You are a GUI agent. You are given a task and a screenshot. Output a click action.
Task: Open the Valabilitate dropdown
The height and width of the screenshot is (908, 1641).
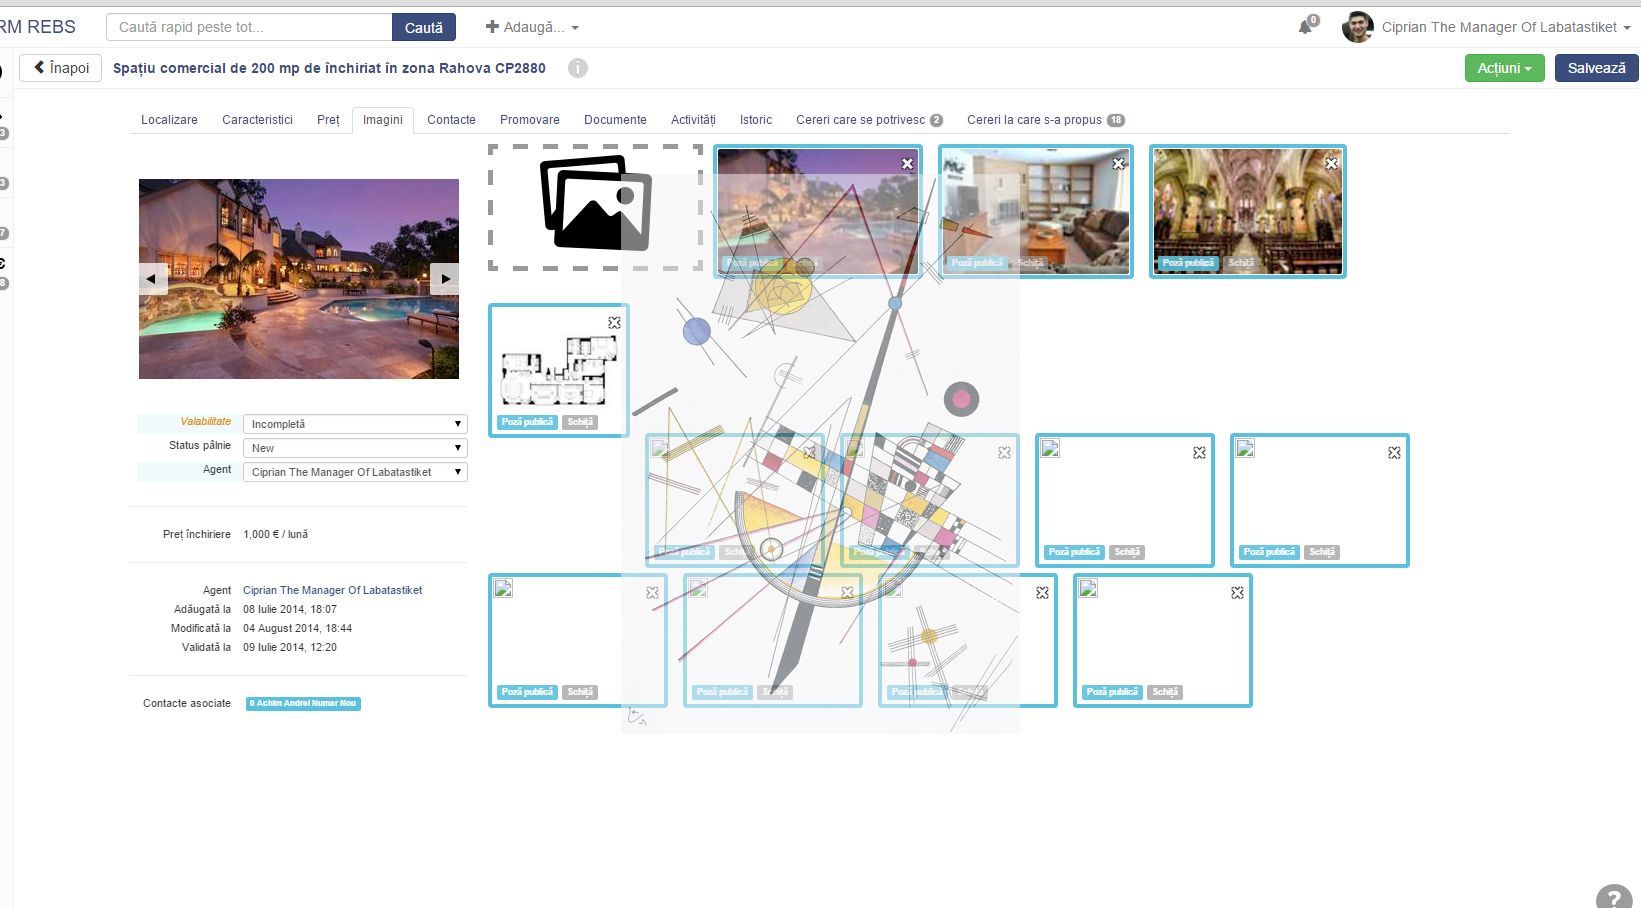[355, 424]
